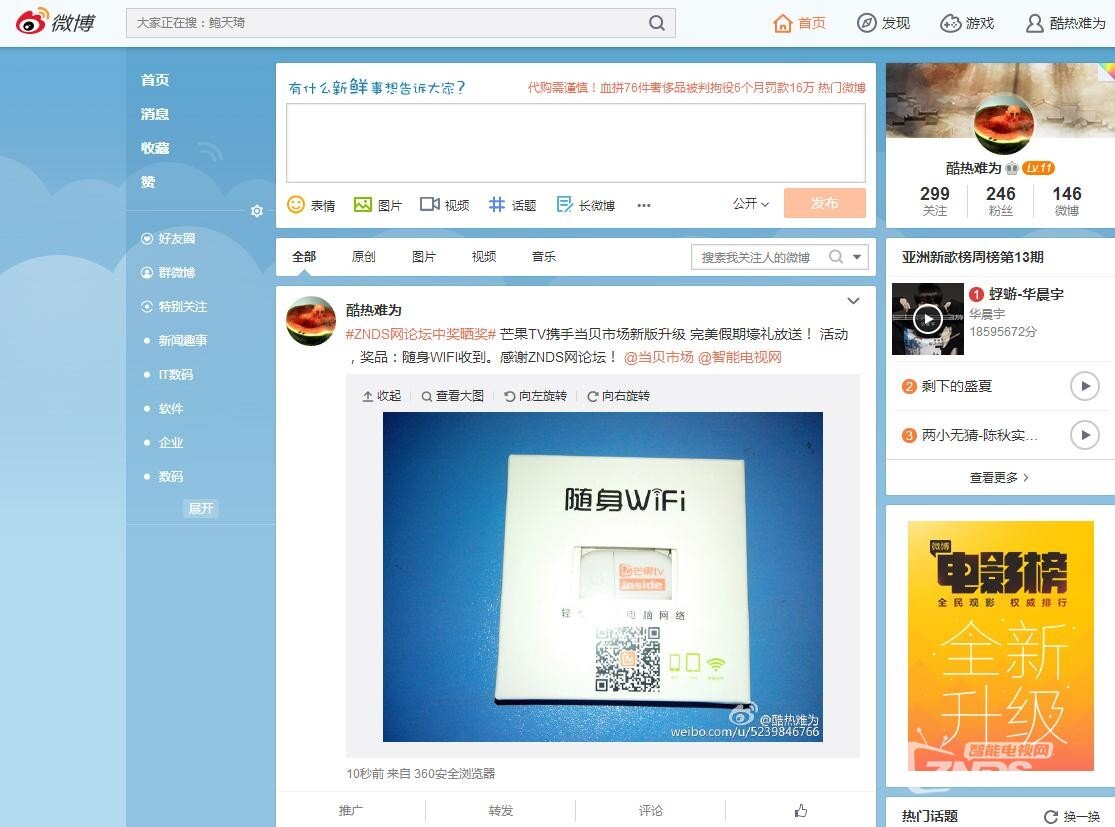The width and height of the screenshot is (1115, 827).
Task: Select 视频 feed tab
Action: pos(484,257)
